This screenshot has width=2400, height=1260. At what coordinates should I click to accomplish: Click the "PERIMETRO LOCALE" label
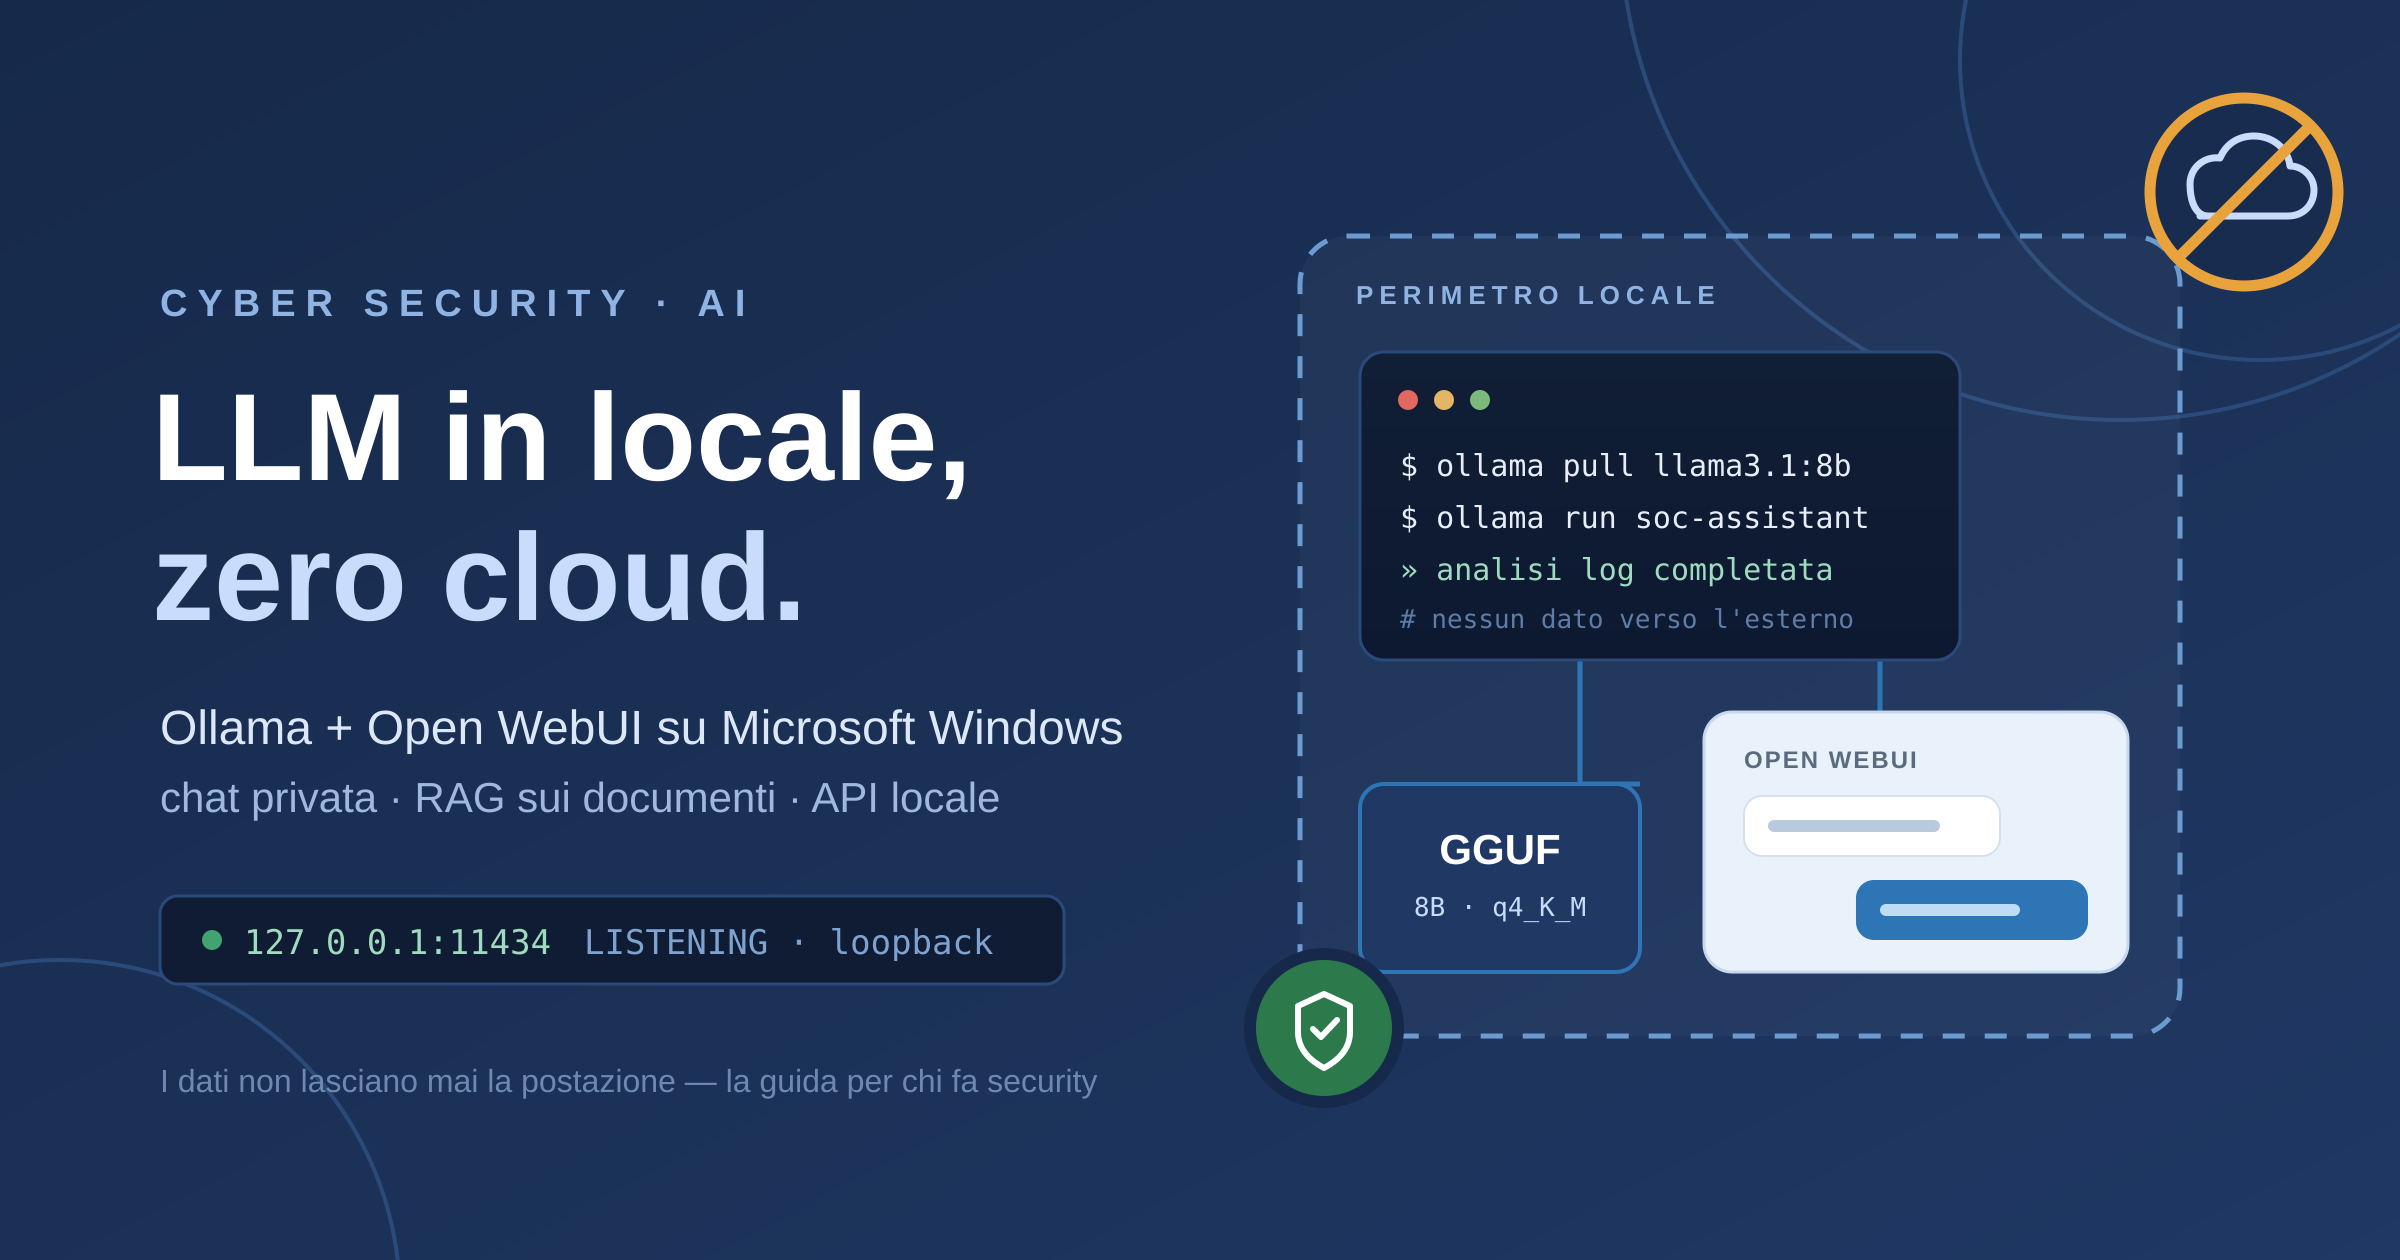point(1537,296)
